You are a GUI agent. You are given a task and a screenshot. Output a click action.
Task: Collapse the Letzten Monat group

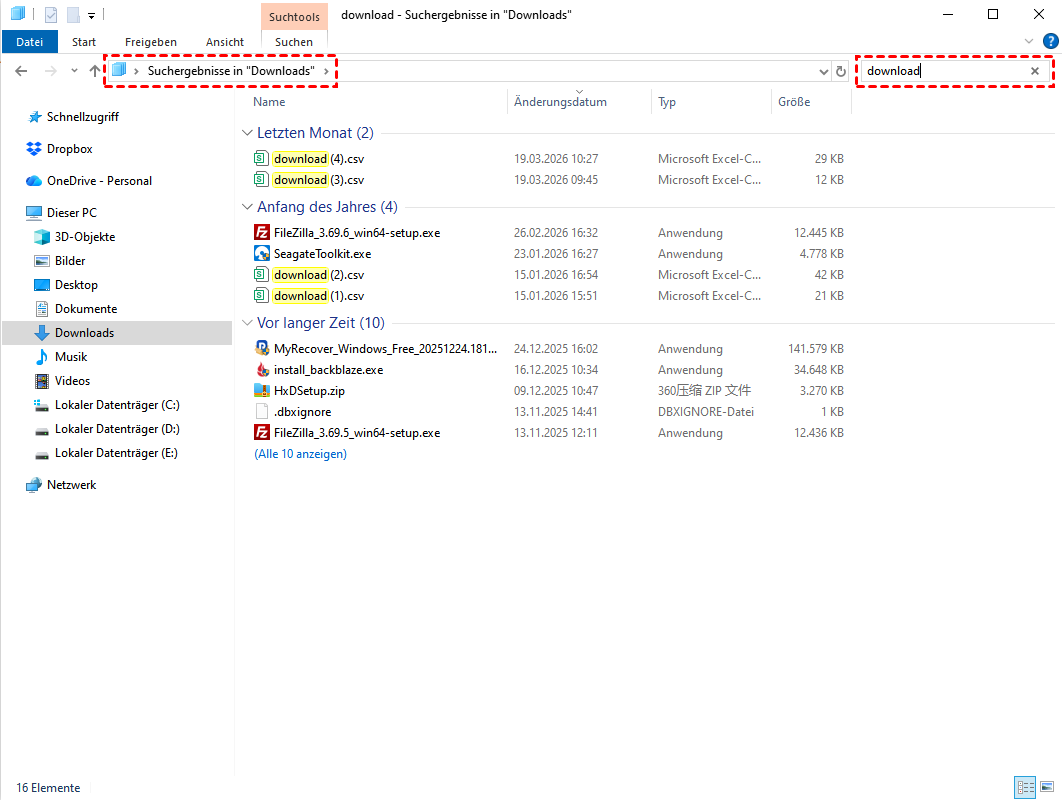[x=247, y=133]
